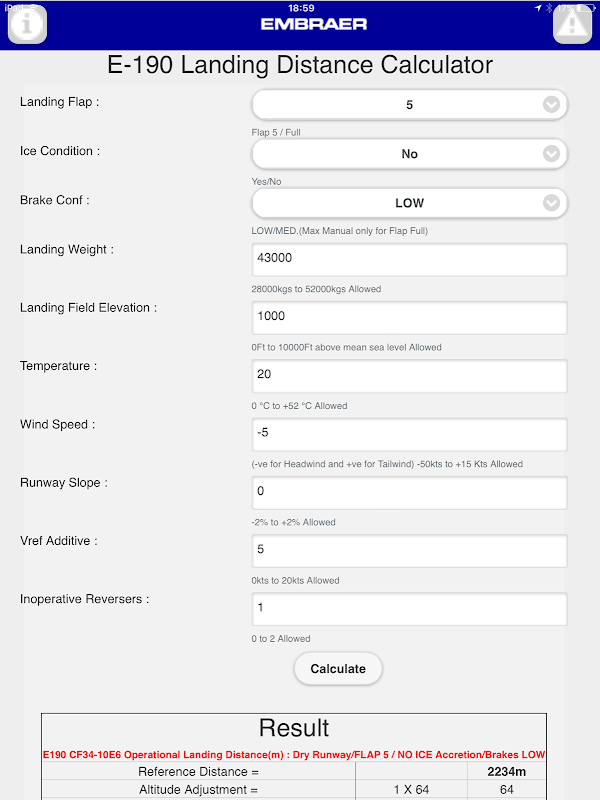Screen dimensions: 600x800
Task: Open Brake Conf selector showing LOW
Action: pyautogui.click(x=409, y=203)
